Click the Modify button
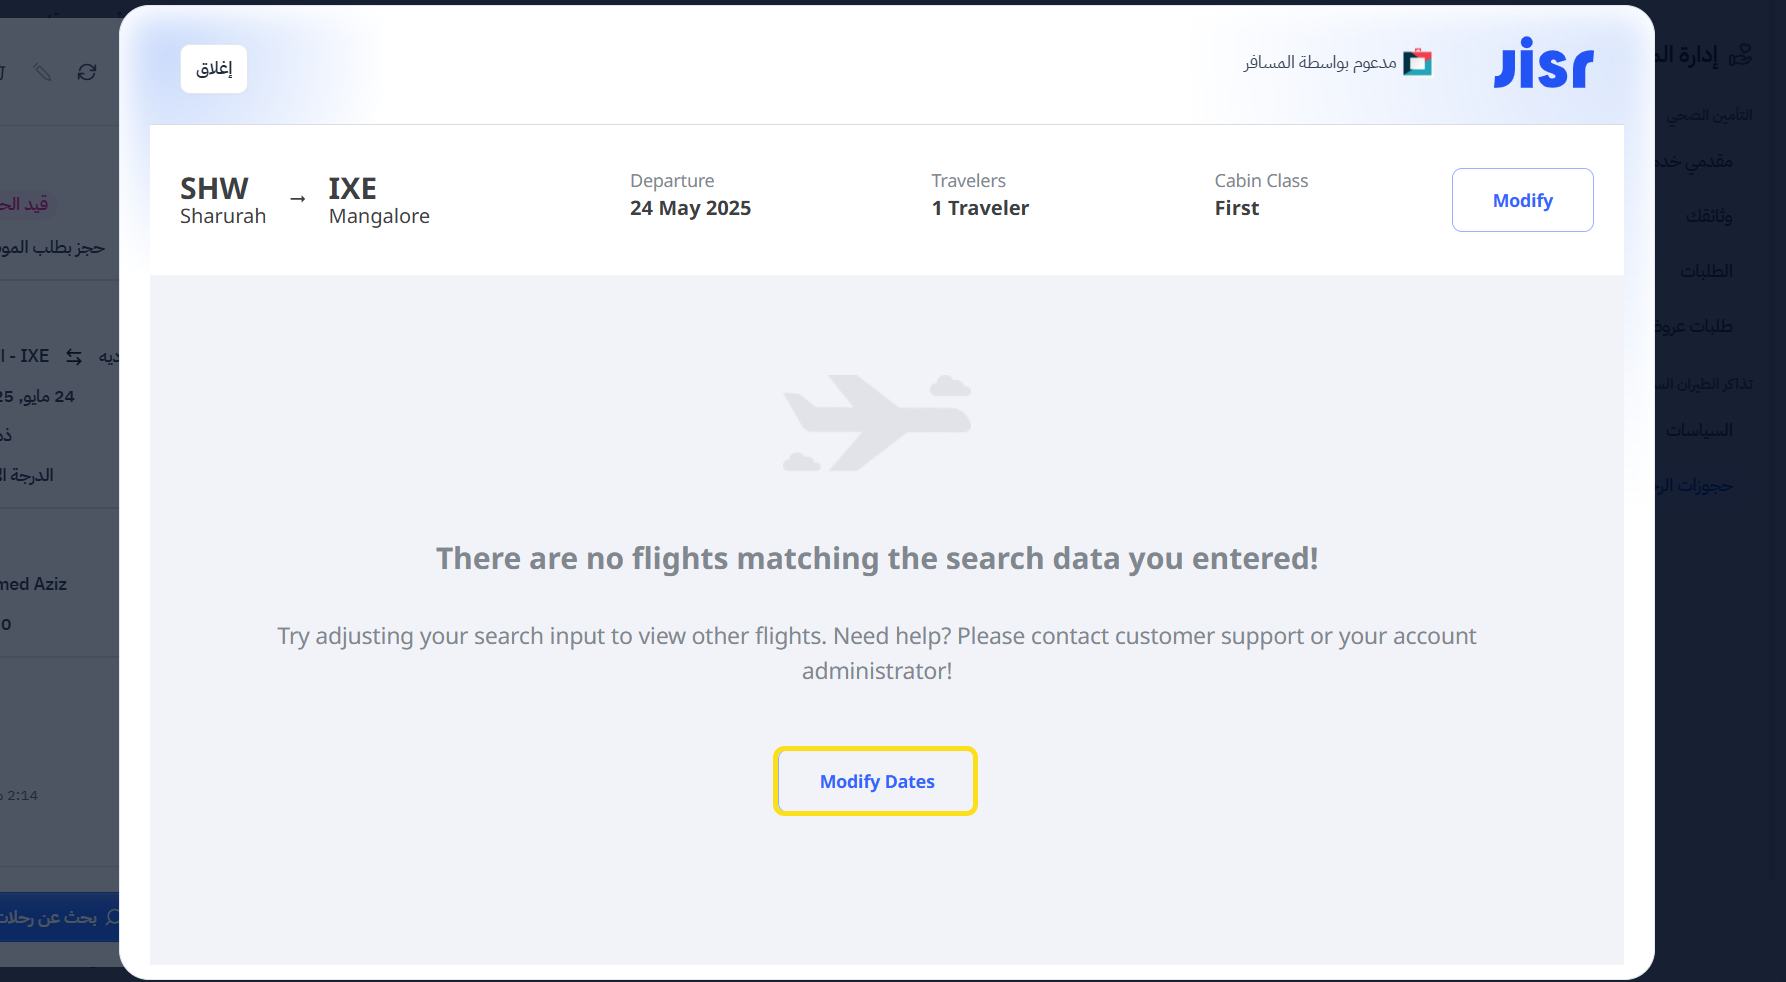The height and width of the screenshot is (982, 1786). [1522, 200]
